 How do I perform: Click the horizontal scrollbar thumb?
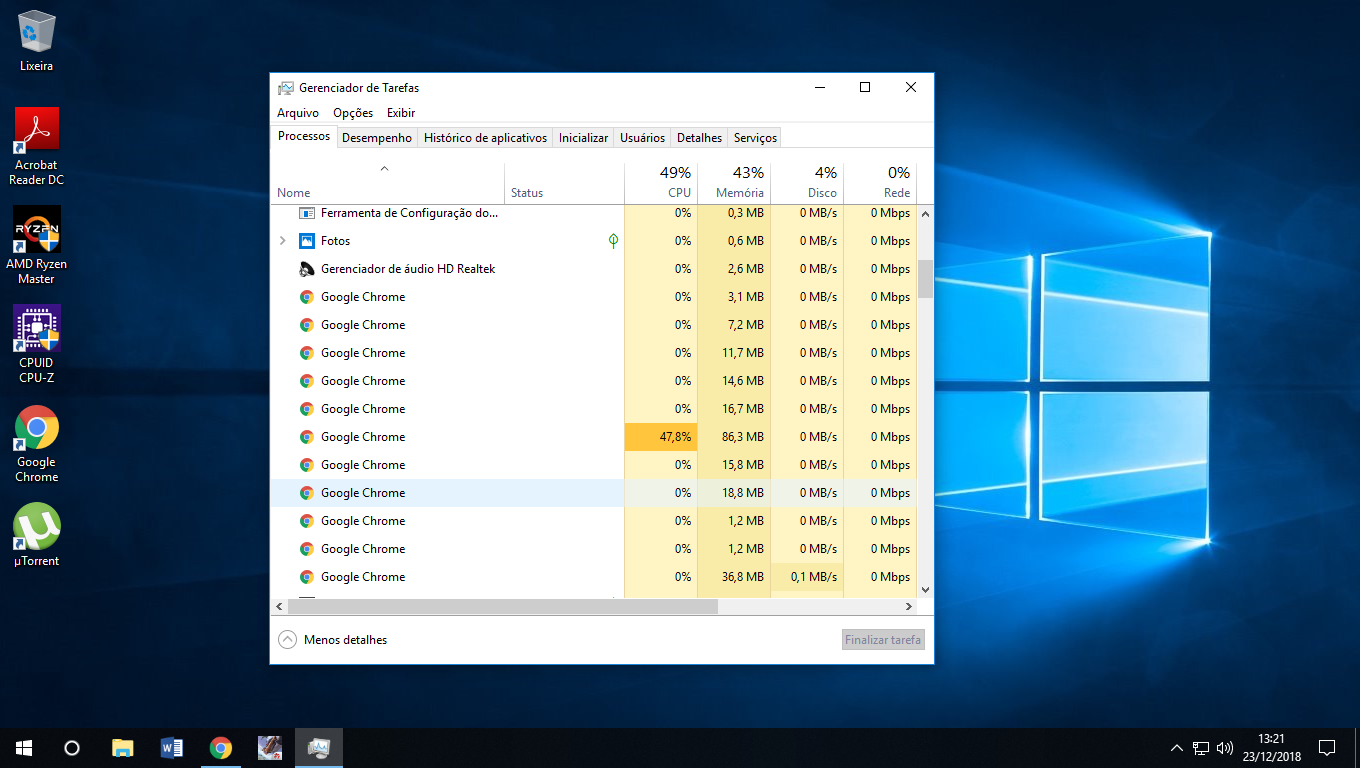[x=503, y=606]
